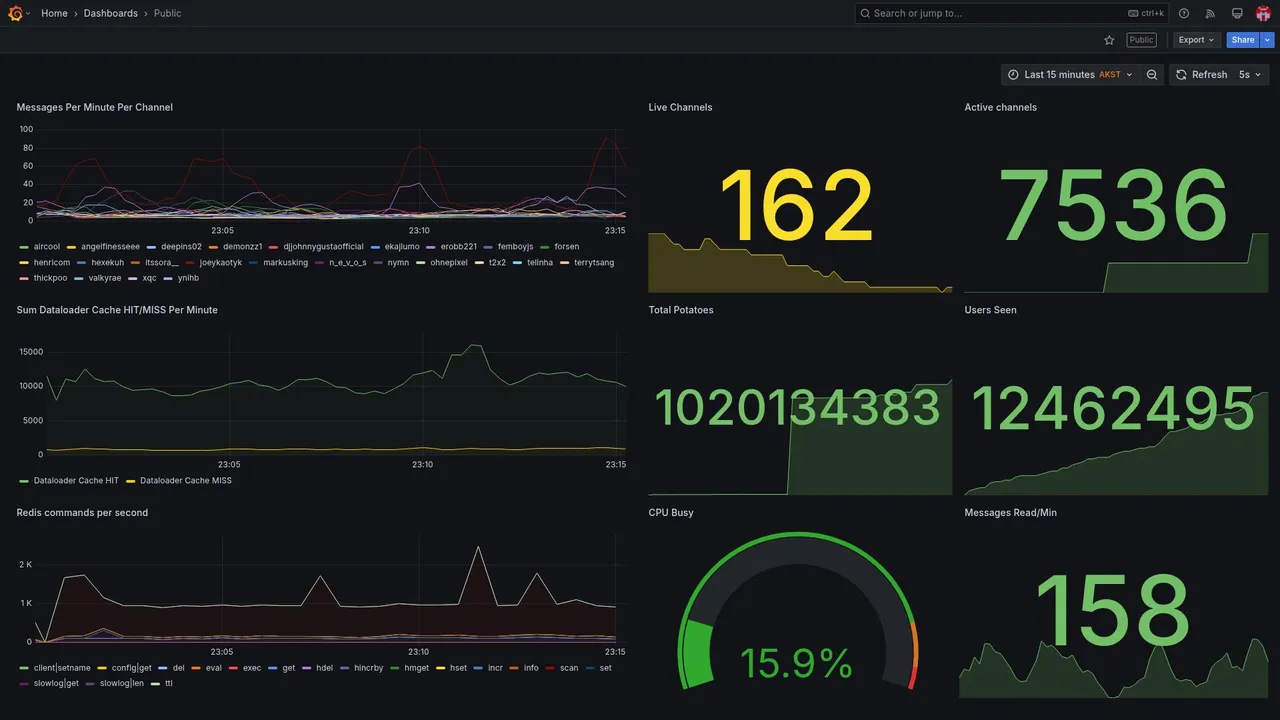
Task: Click the zoom out time range icon
Action: tap(1152, 75)
